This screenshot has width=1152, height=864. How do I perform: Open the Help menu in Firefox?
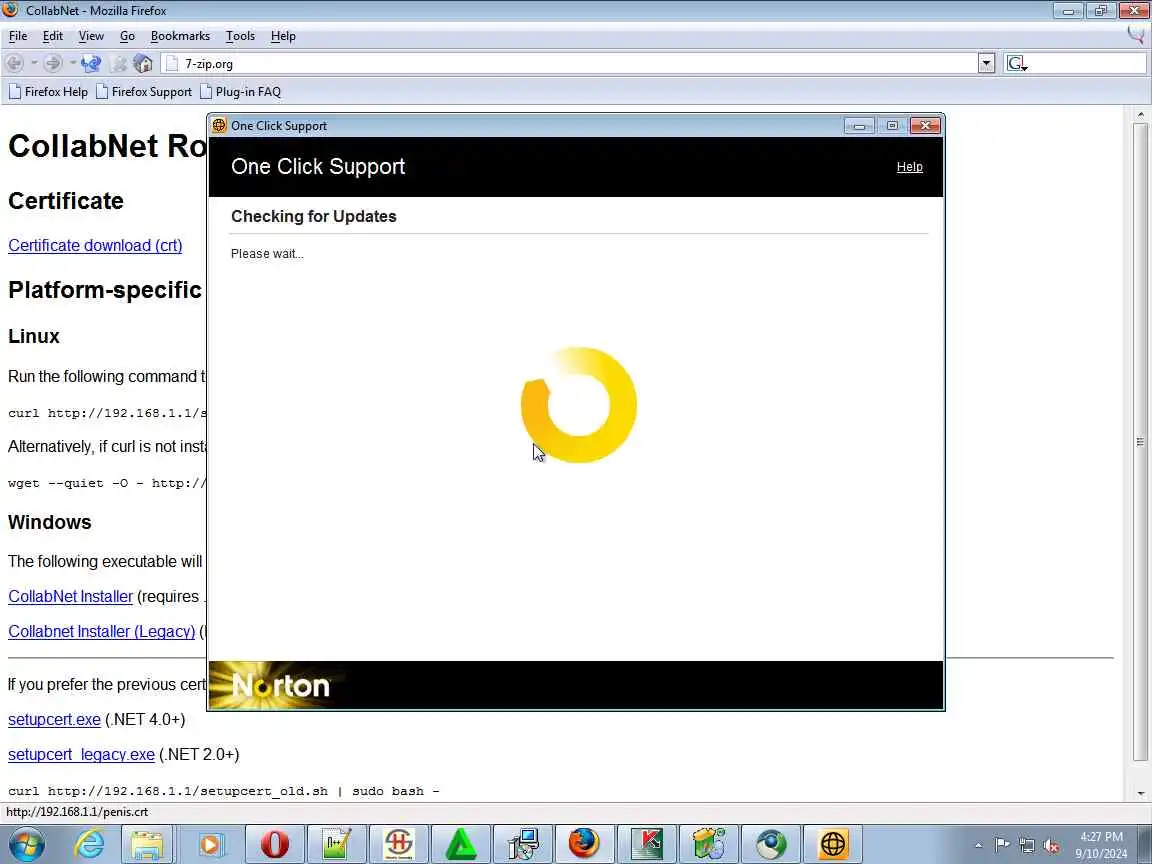tap(283, 36)
